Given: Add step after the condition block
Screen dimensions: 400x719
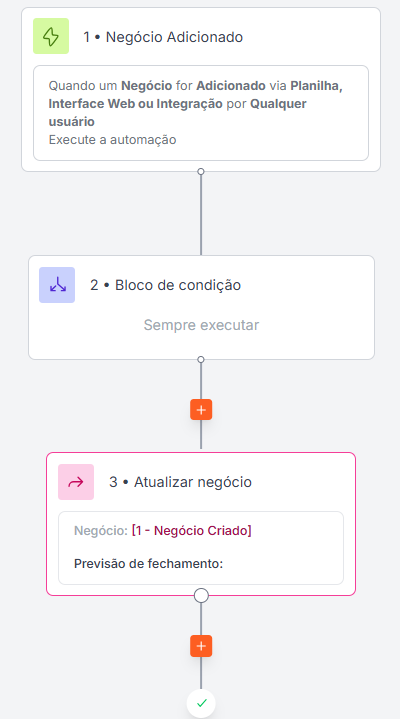Looking at the screenshot, I should [x=201, y=409].
